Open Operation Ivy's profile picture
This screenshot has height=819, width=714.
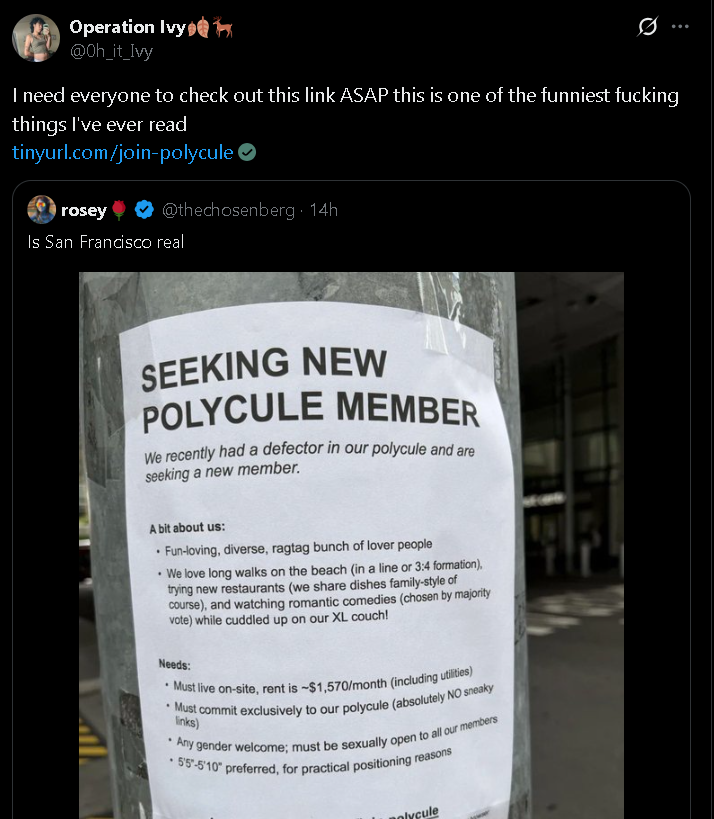coord(36,38)
